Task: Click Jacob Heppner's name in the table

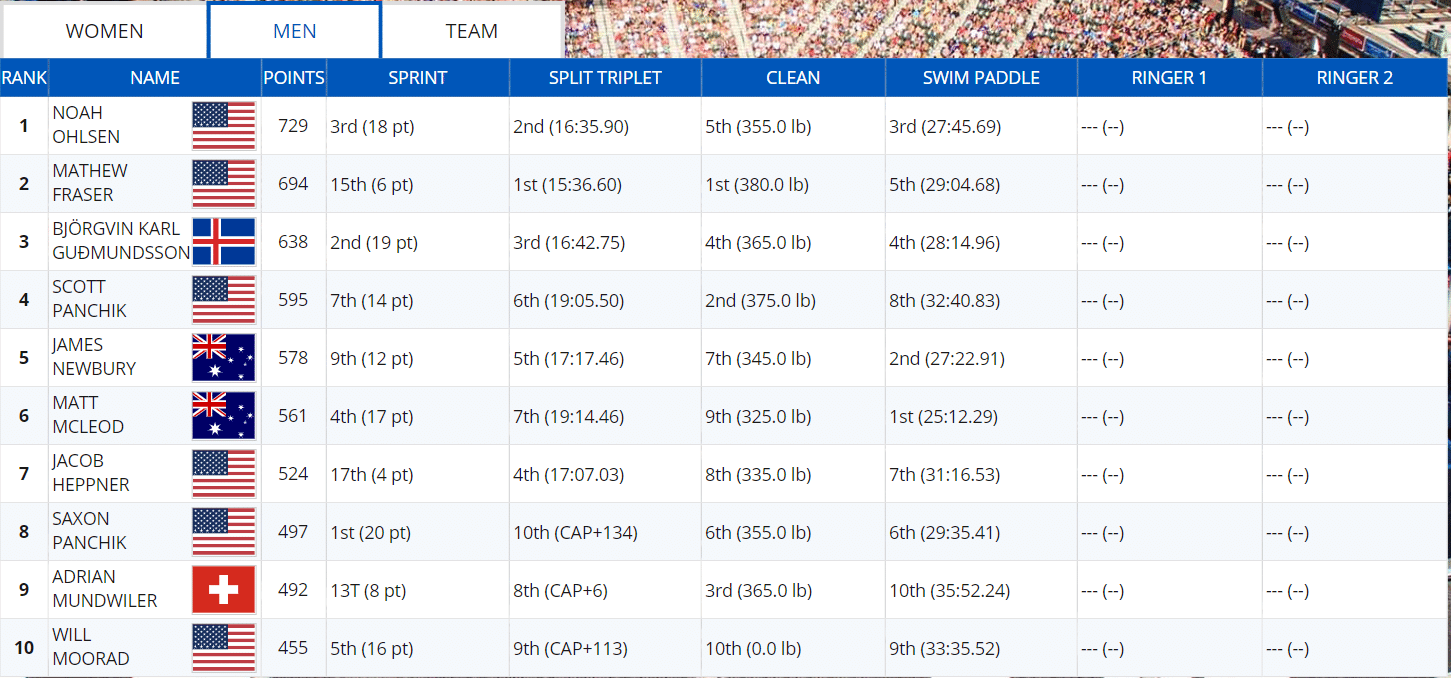Action: (x=91, y=473)
